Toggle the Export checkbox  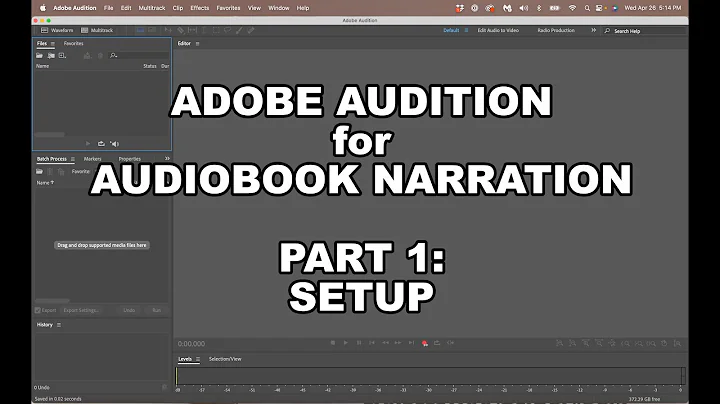point(38,310)
